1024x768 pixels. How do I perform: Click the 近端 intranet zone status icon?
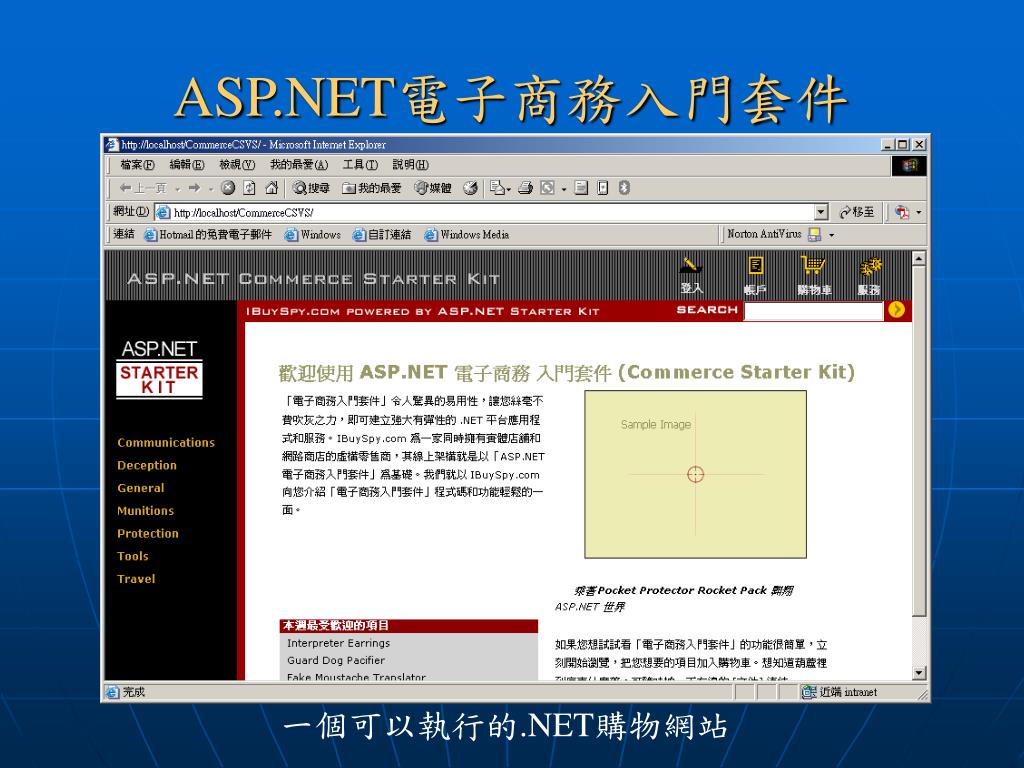[809, 692]
